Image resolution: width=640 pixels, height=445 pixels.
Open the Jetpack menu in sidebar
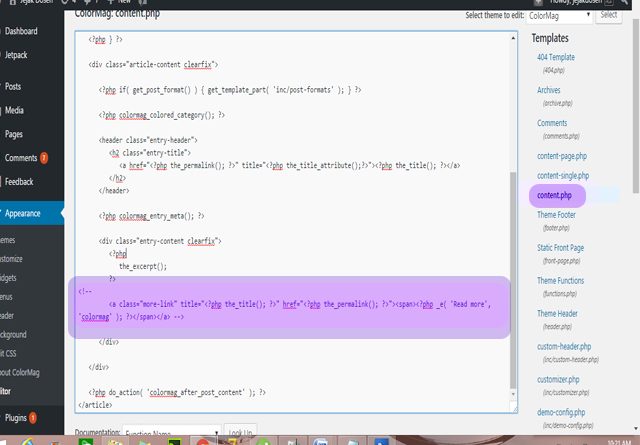click(x=16, y=55)
